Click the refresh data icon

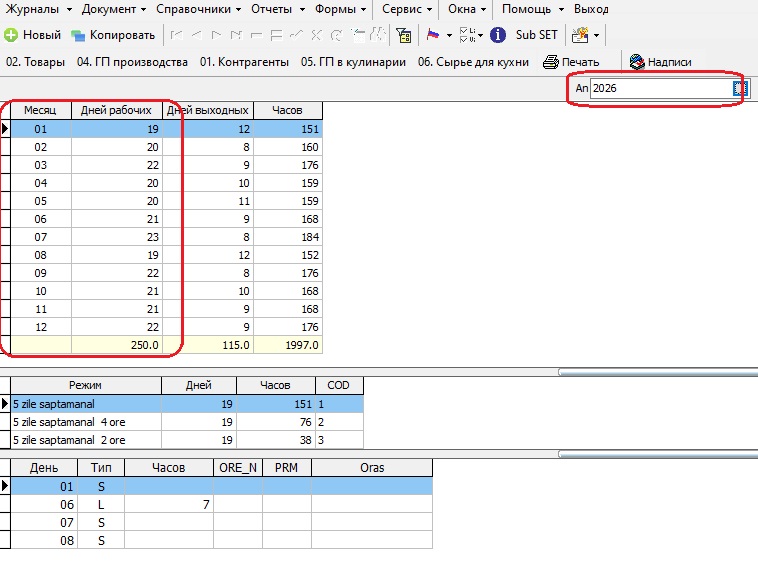336,35
